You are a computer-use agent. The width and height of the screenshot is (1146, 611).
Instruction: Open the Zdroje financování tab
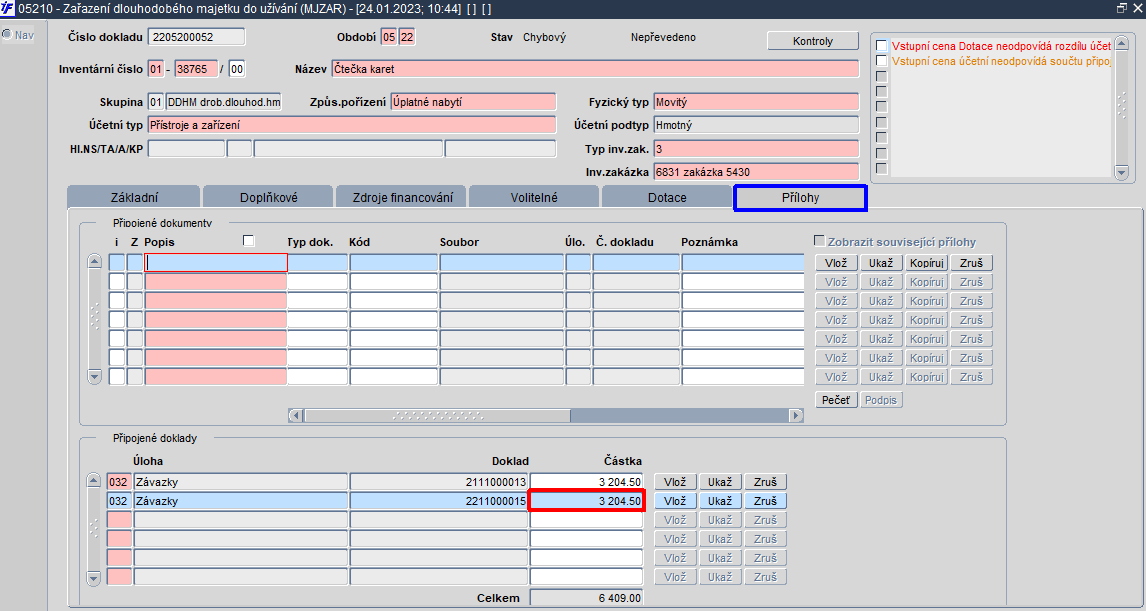point(402,197)
